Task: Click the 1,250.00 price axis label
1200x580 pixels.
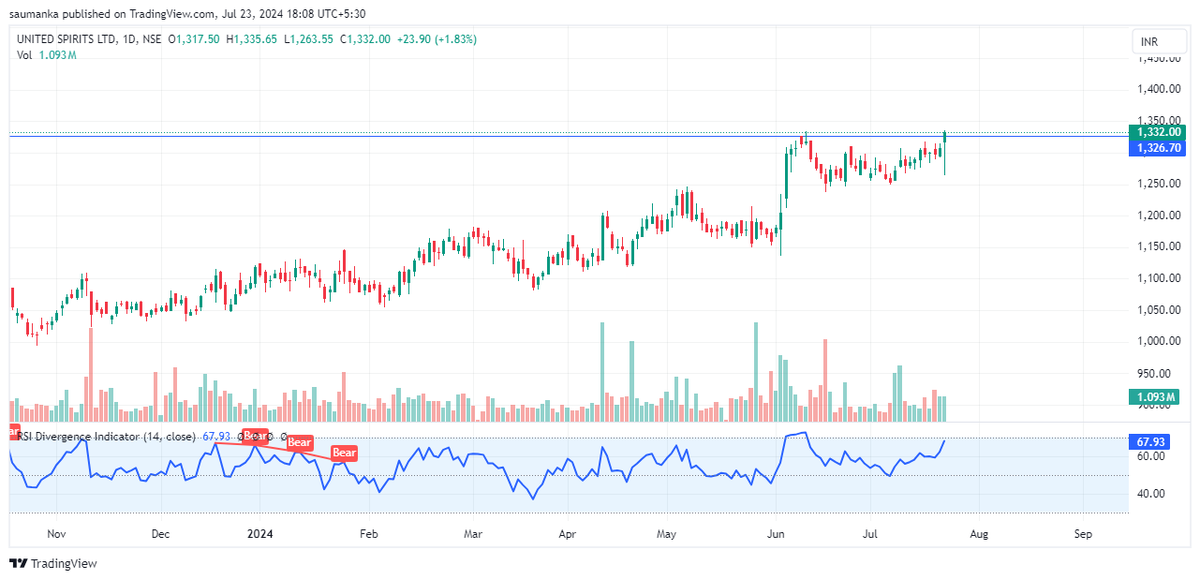Action: coord(1161,183)
